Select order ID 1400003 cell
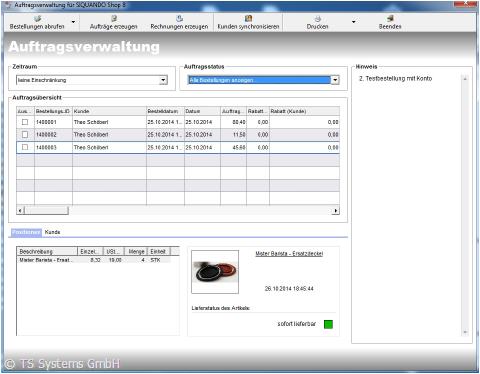 click(x=53, y=147)
